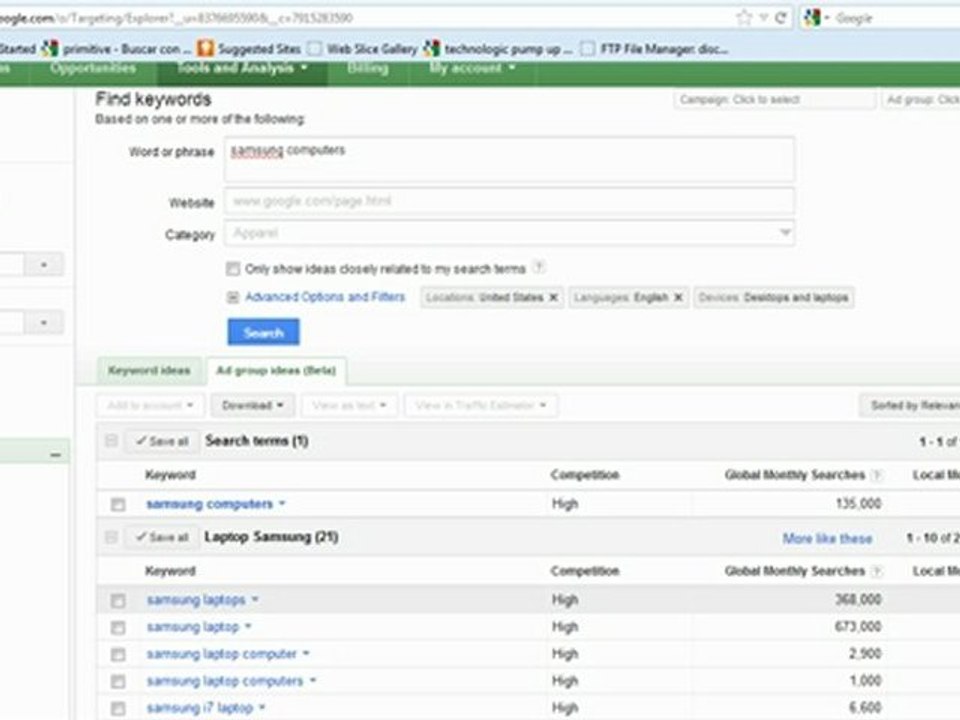The height and width of the screenshot is (720, 960).
Task: Open the 'Sorted by Relevance' dropdown
Action: pyautogui.click(x=910, y=405)
